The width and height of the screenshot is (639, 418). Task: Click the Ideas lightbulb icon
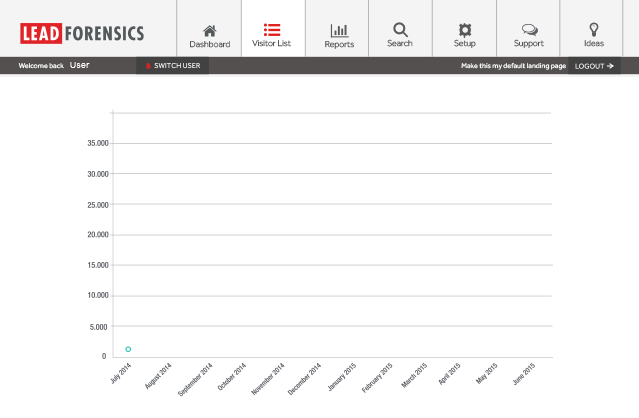[x=594, y=30]
